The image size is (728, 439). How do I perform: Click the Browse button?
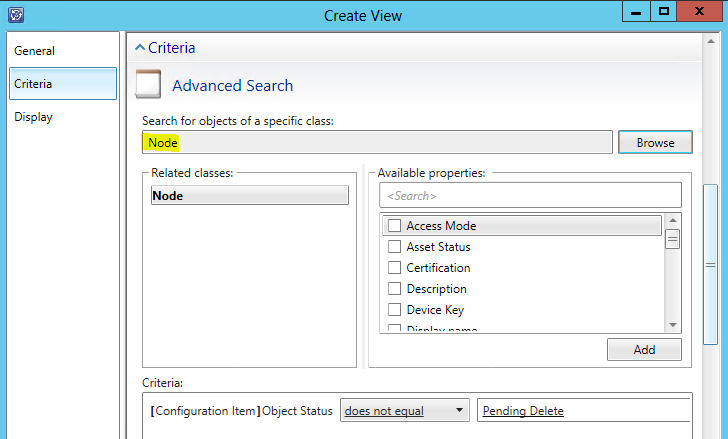pyautogui.click(x=655, y=143)
